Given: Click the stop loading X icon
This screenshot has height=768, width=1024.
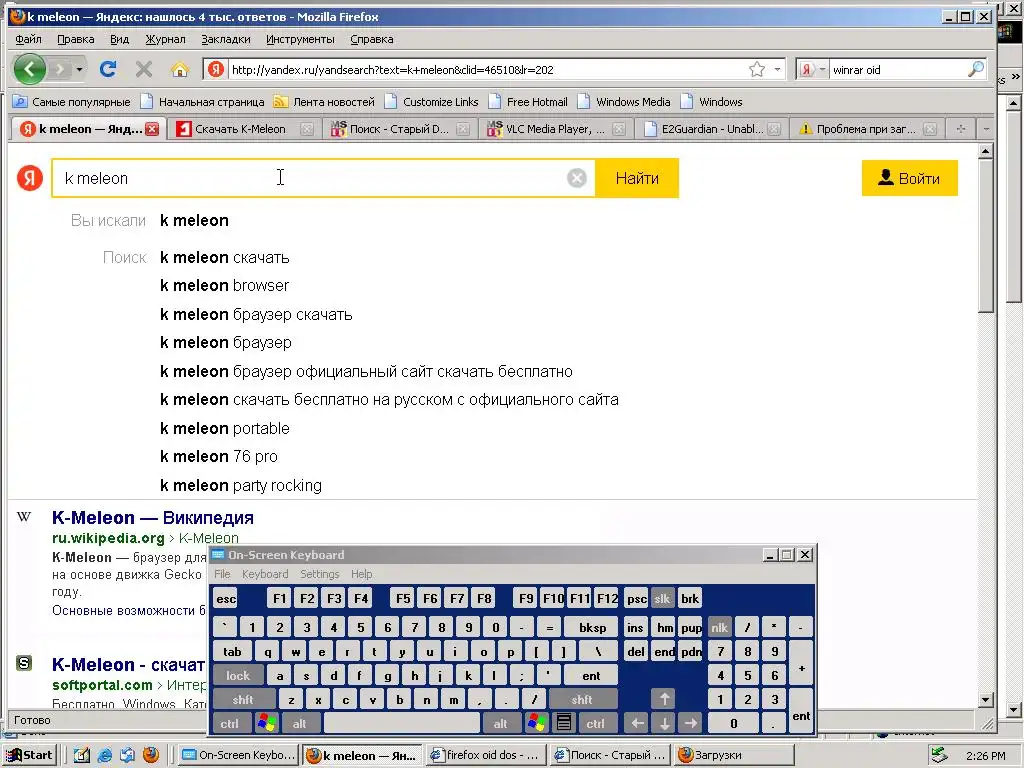Looking at the screenshot, I should click(144, 69).
